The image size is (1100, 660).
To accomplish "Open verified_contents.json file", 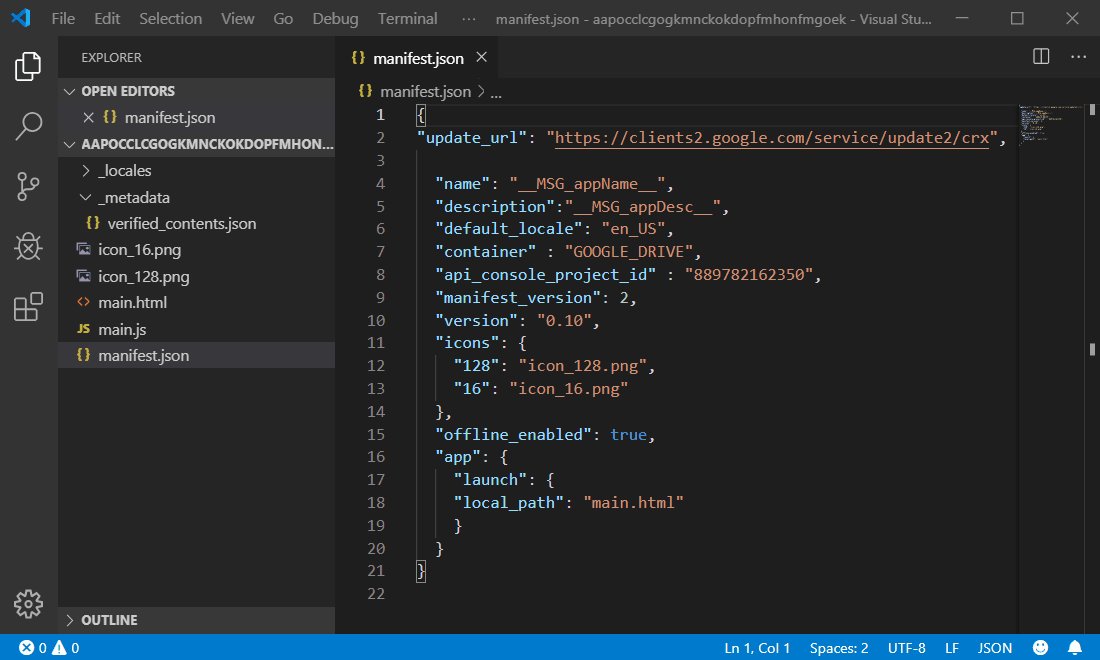I will [196, 223].
